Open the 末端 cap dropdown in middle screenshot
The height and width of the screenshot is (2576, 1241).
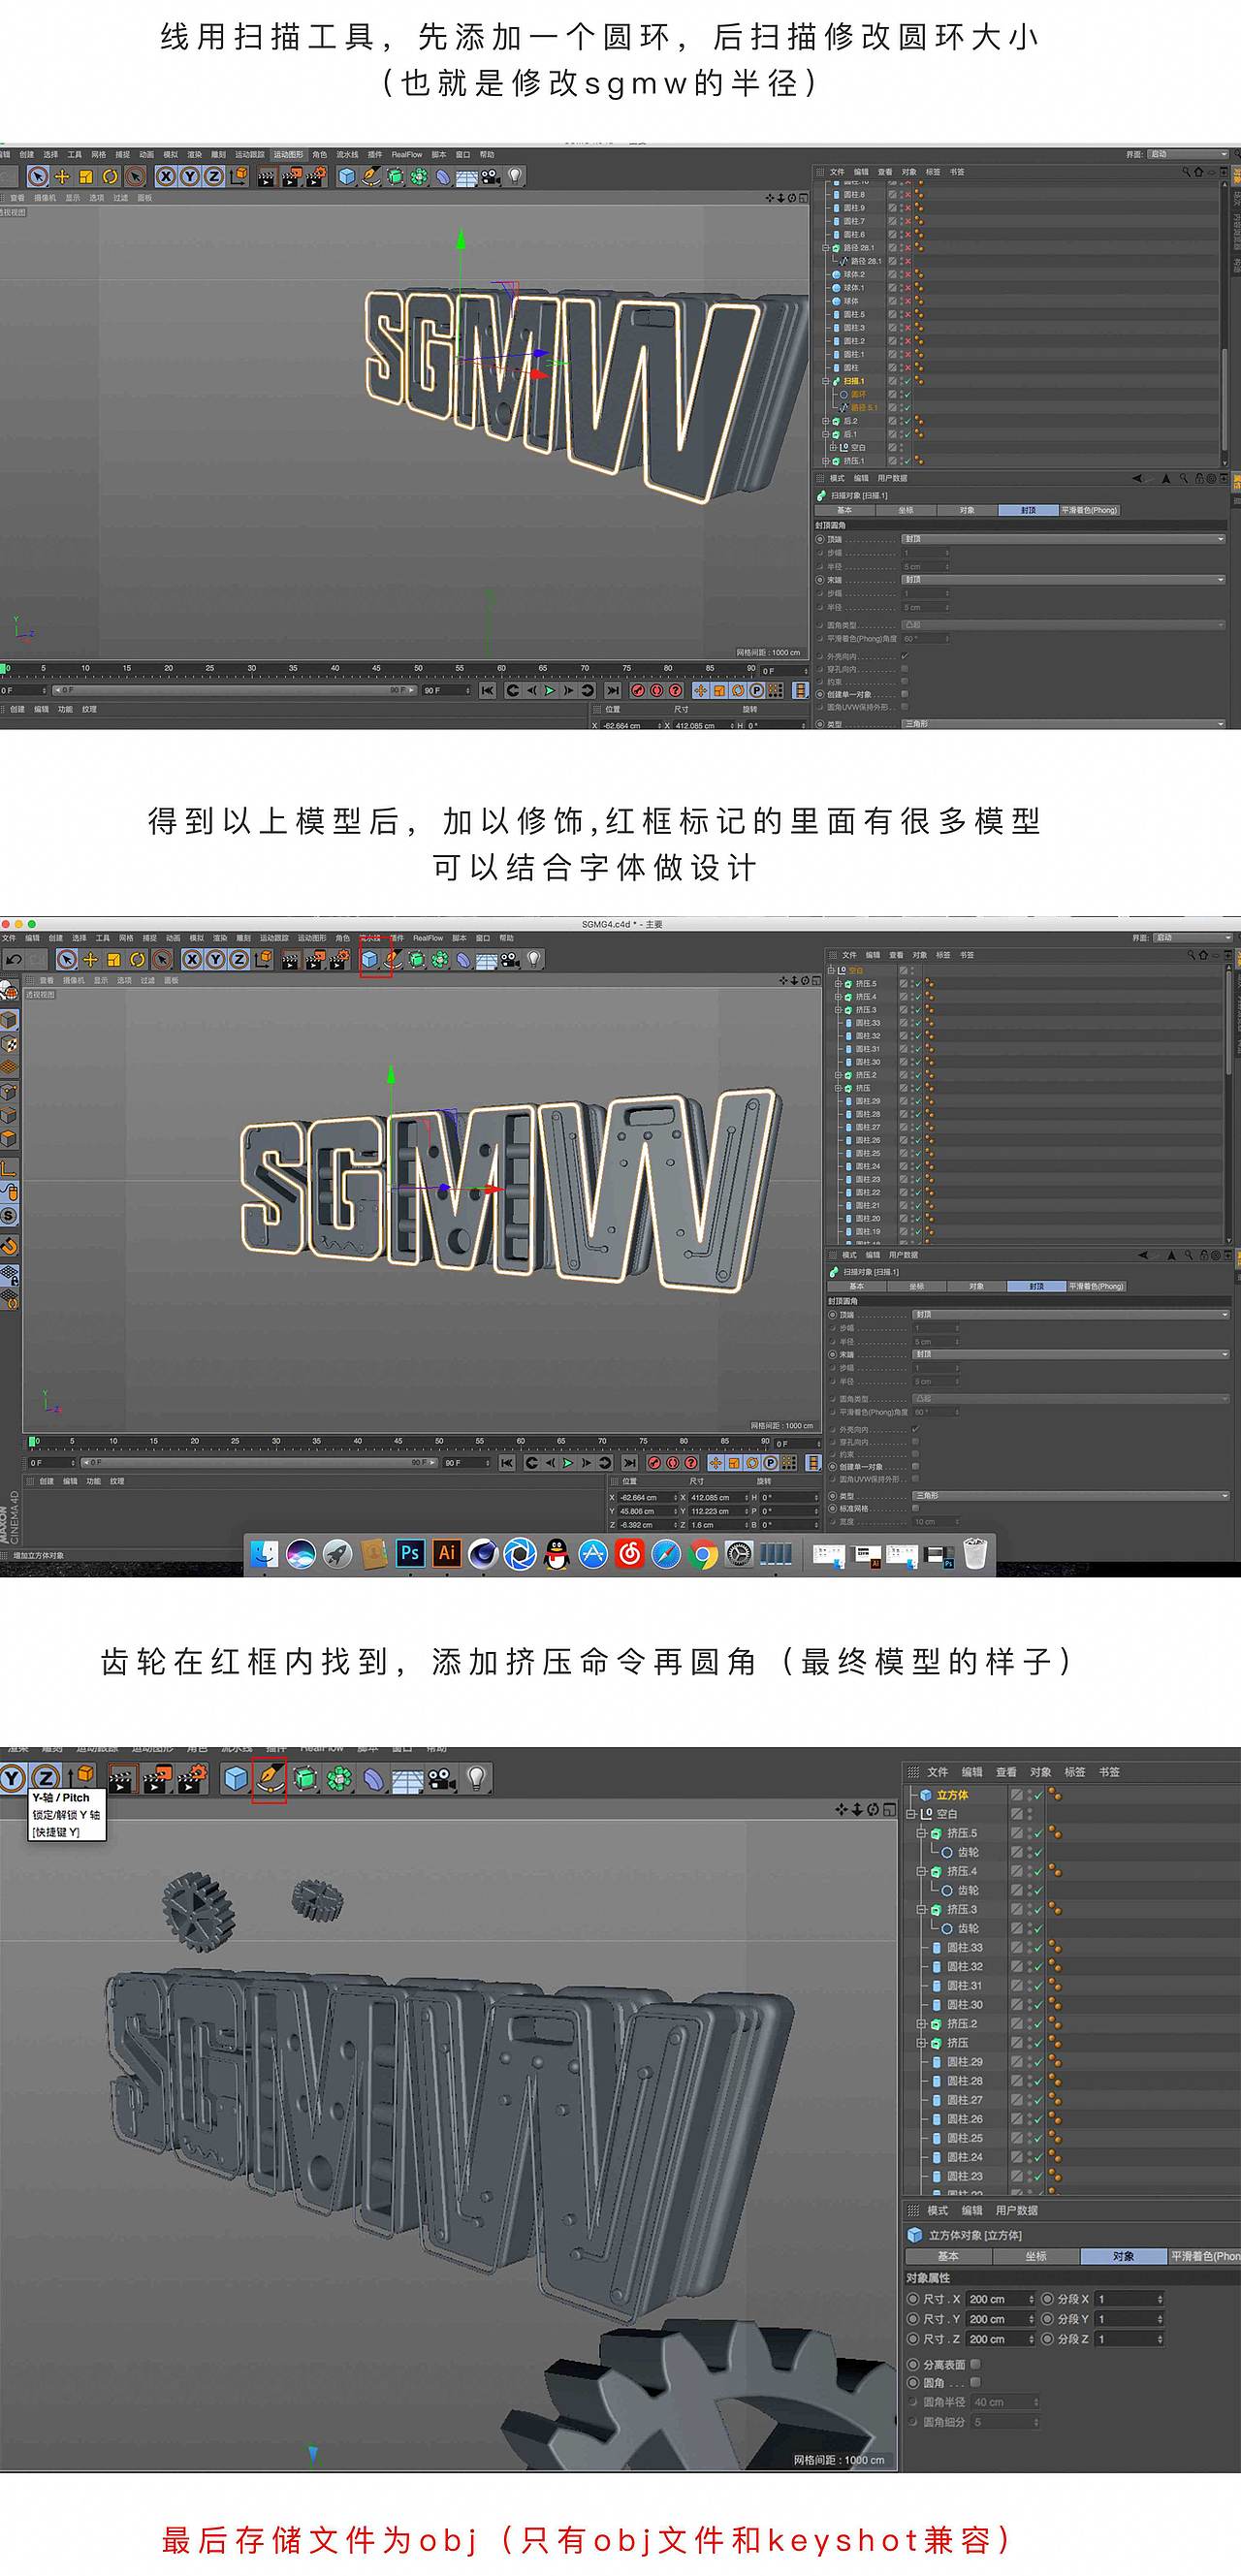1069,1354
